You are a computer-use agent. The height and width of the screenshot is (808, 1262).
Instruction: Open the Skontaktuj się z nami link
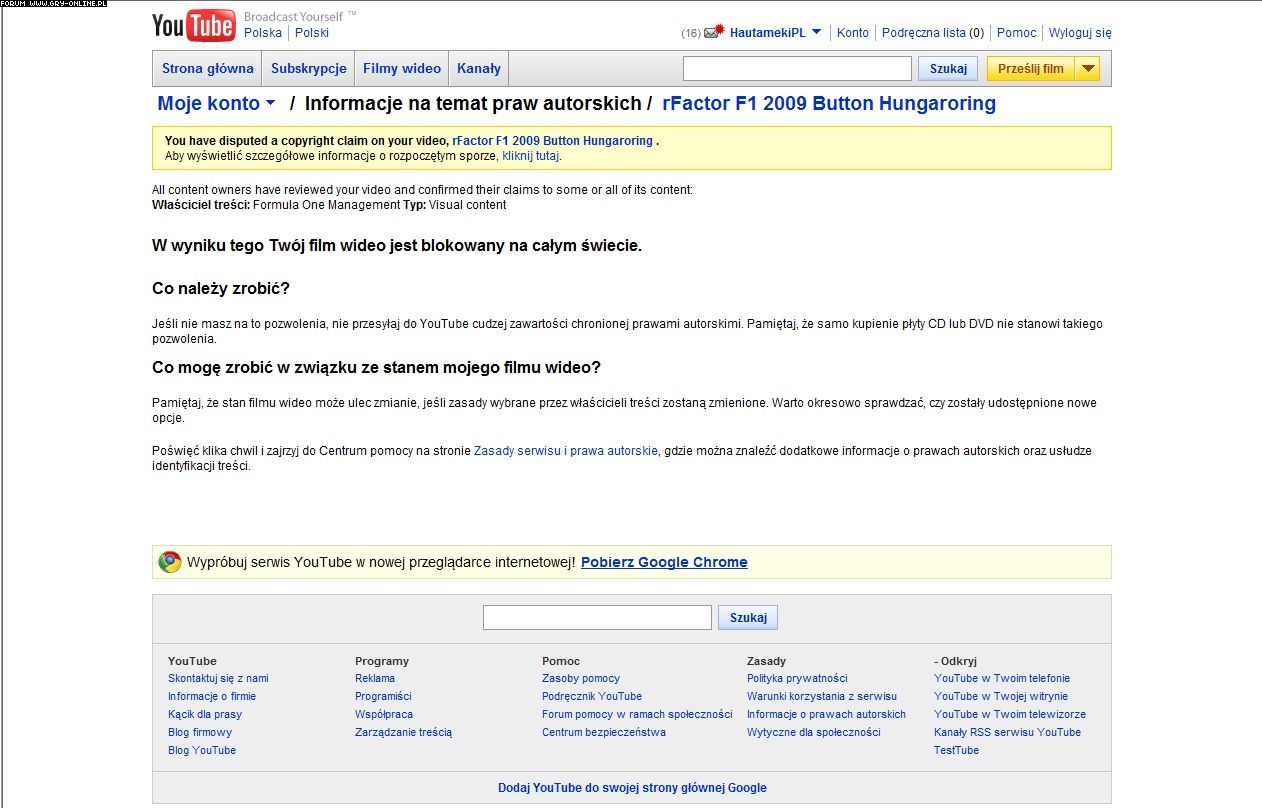218,678
